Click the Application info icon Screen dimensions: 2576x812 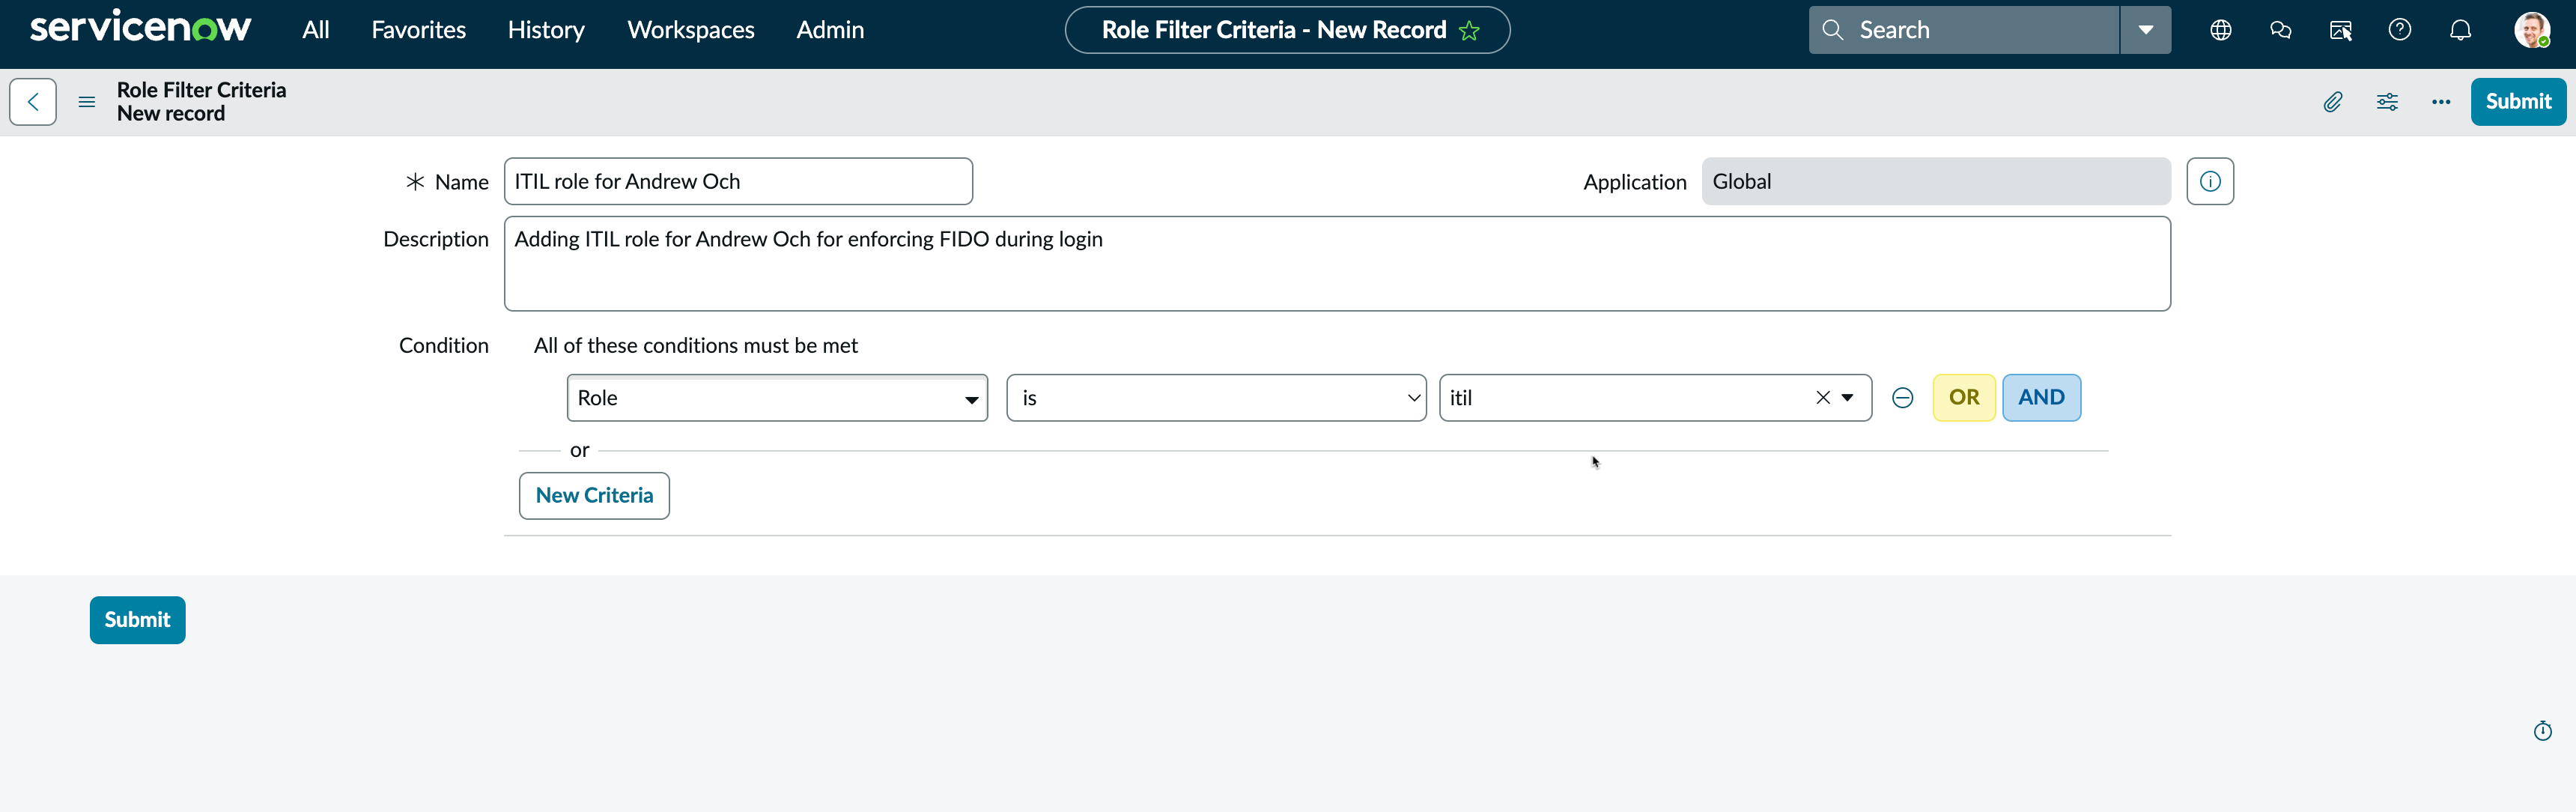point(2210,181)
